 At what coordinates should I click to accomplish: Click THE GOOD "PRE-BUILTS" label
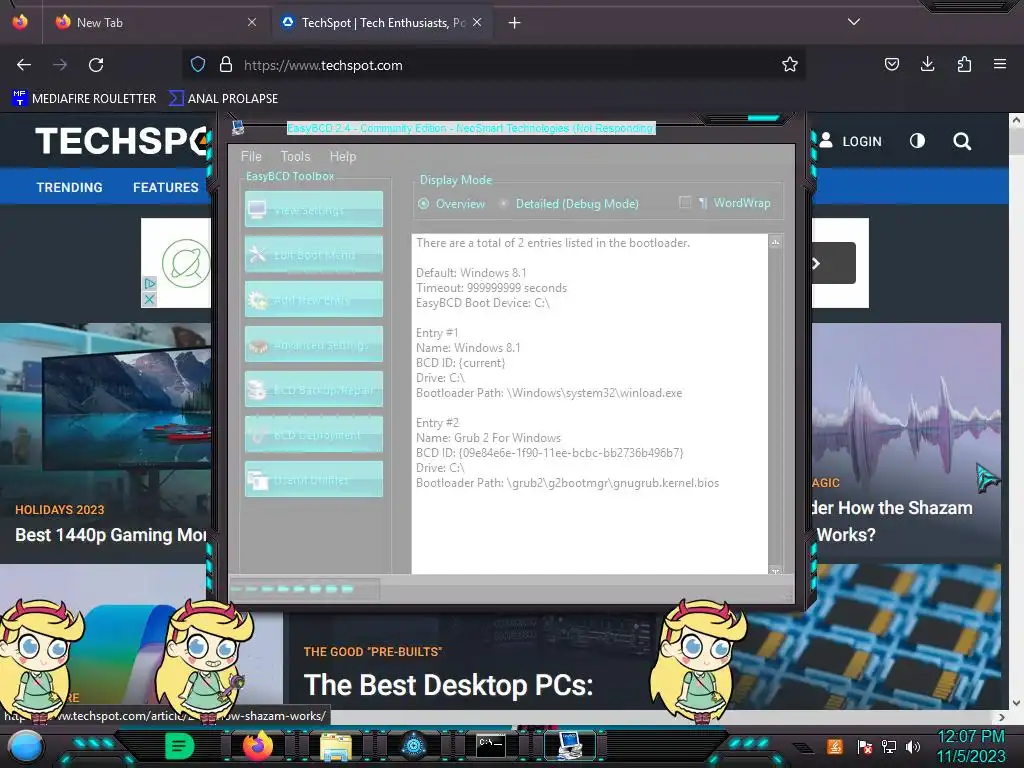pyautogui.click(x=373, y=652)
